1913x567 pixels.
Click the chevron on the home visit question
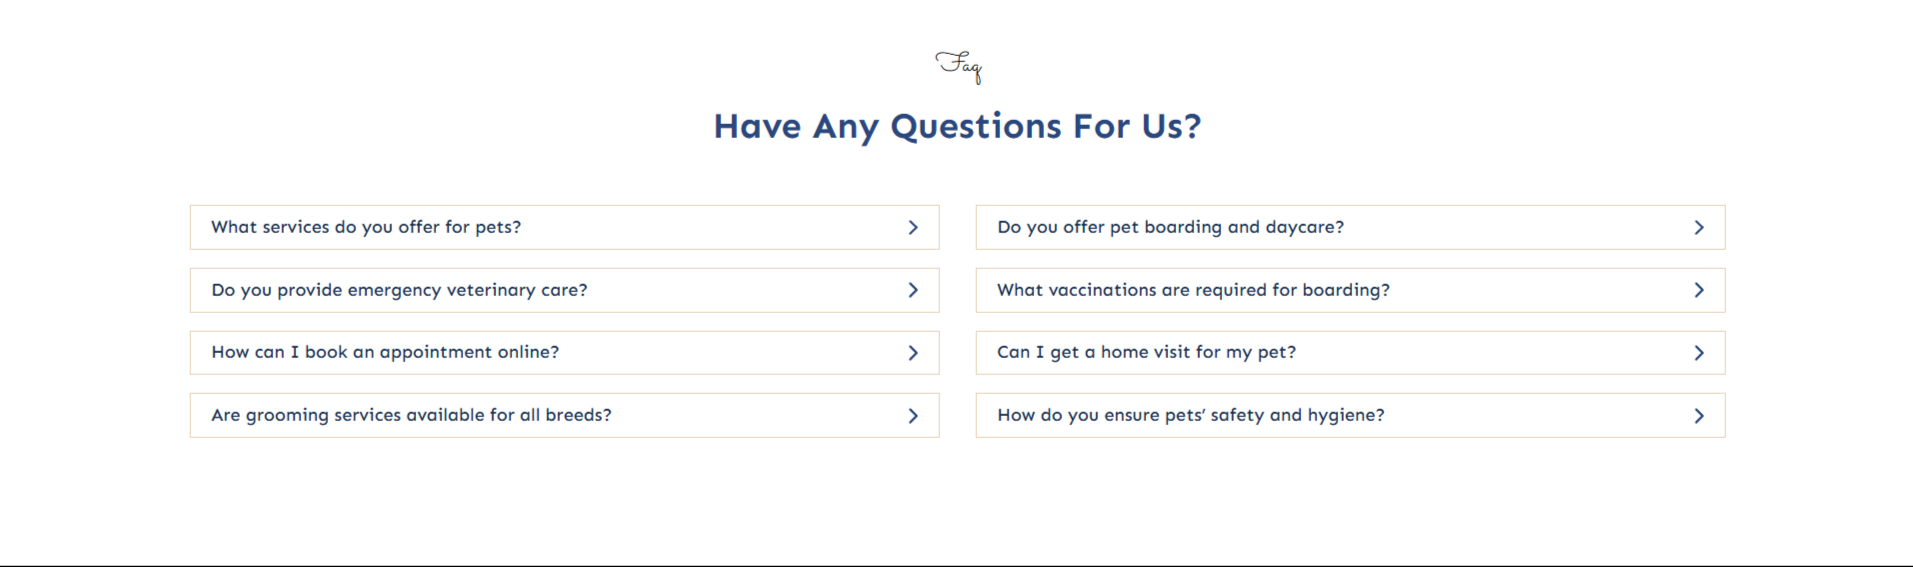point(1699,353)
